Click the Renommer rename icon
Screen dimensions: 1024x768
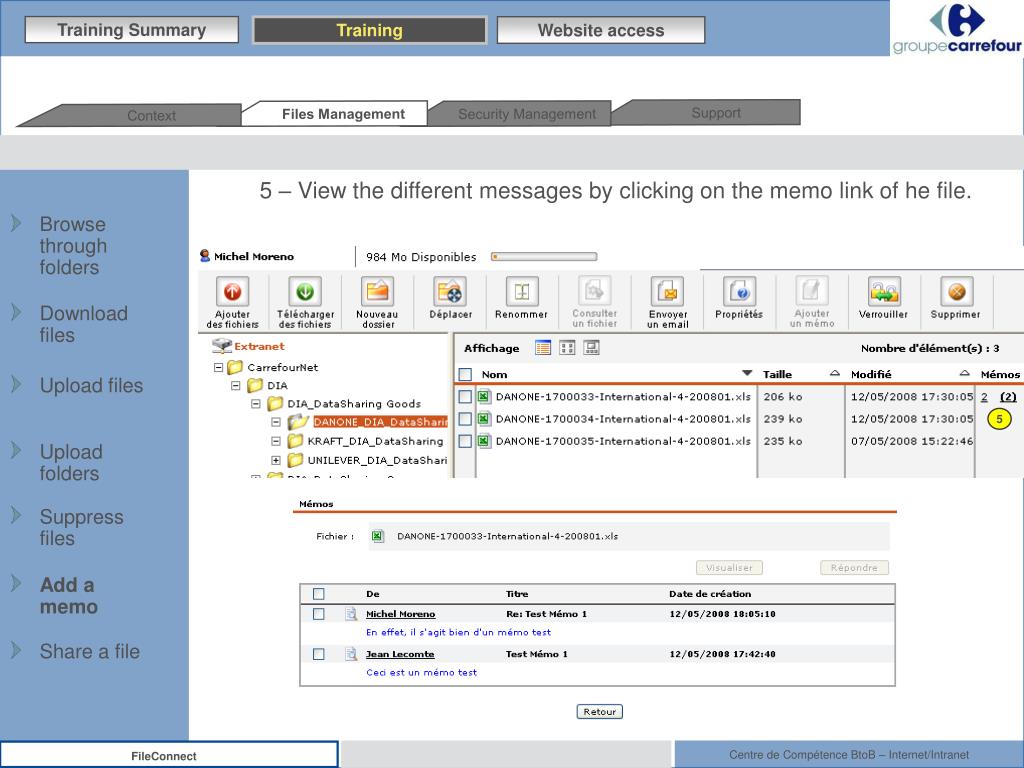click(522, 291)
